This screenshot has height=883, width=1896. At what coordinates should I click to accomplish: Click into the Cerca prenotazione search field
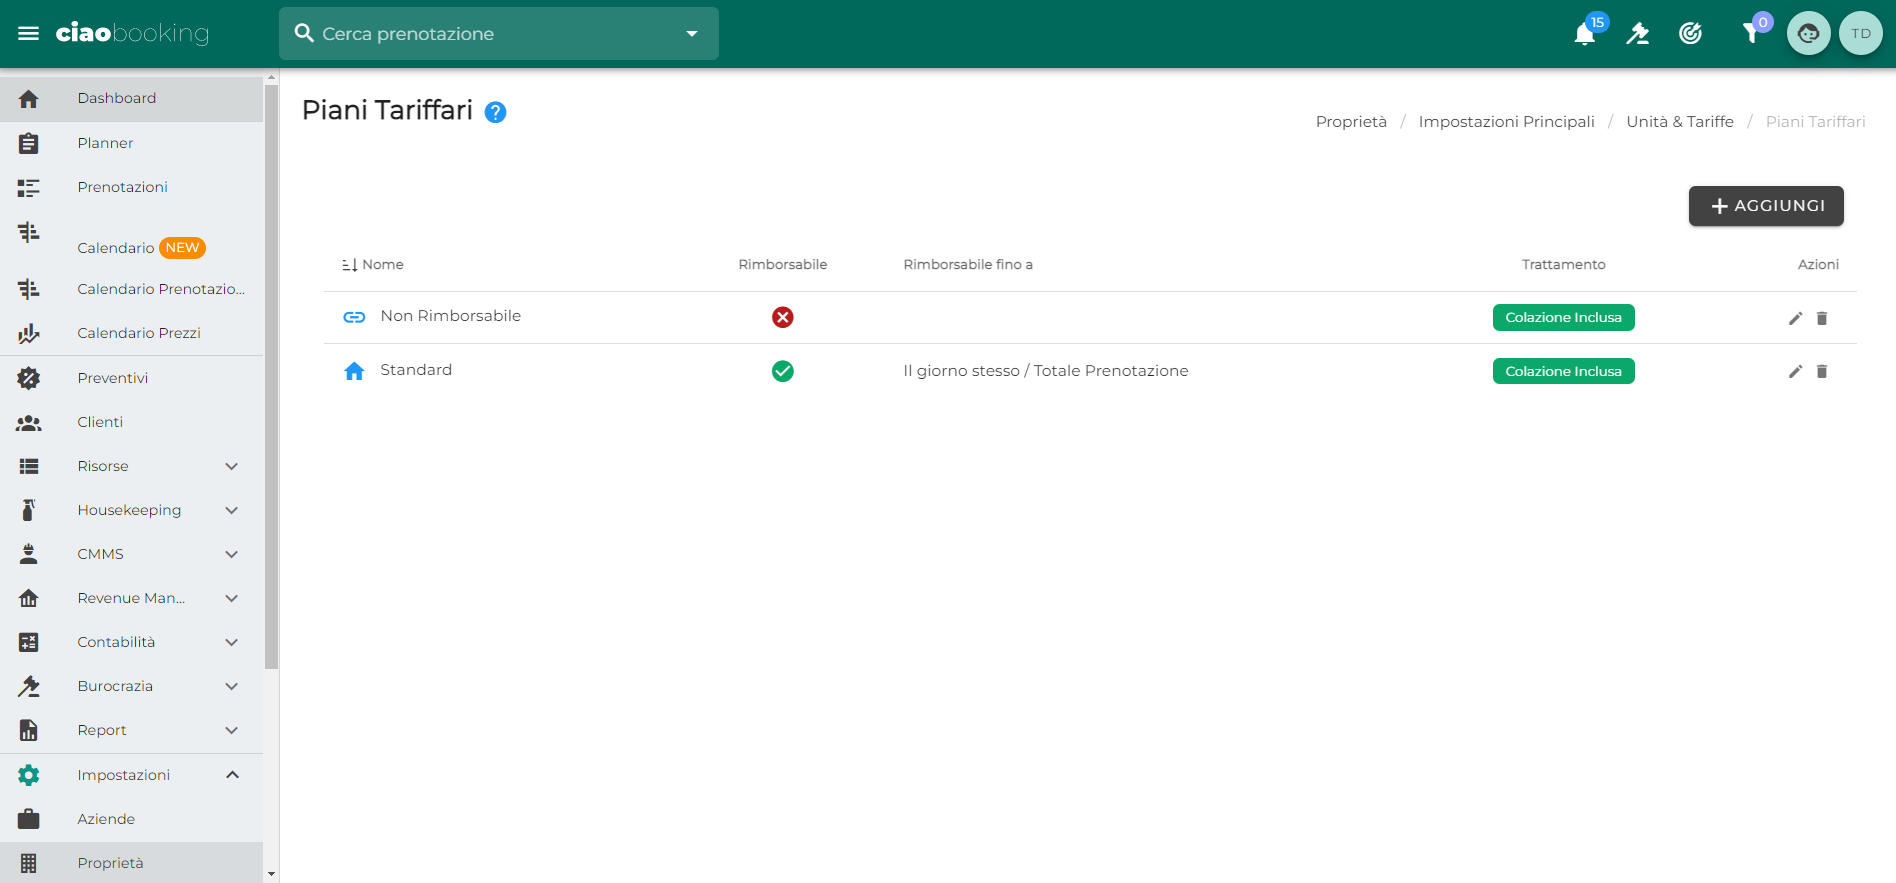pyautogui.click(x=498, y=34)
